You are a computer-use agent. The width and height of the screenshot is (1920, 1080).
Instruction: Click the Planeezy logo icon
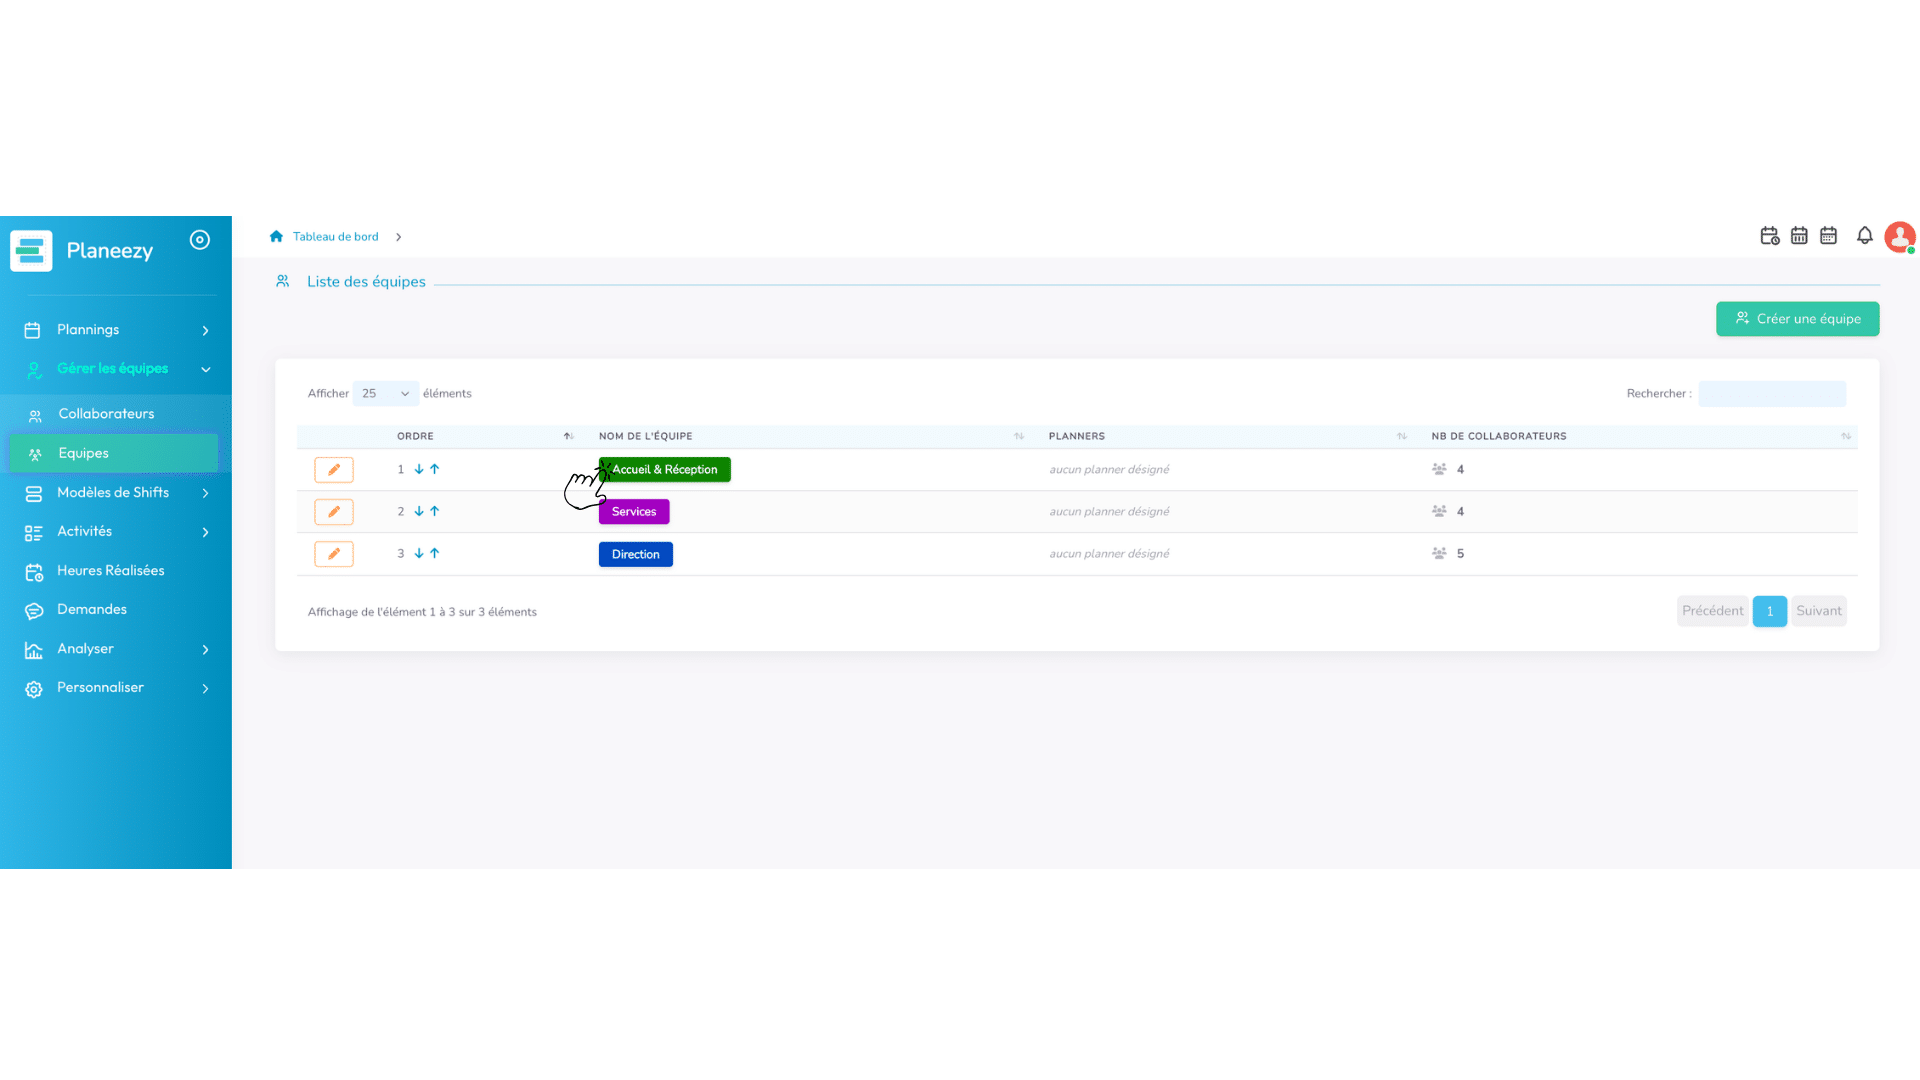coord(31,251)
